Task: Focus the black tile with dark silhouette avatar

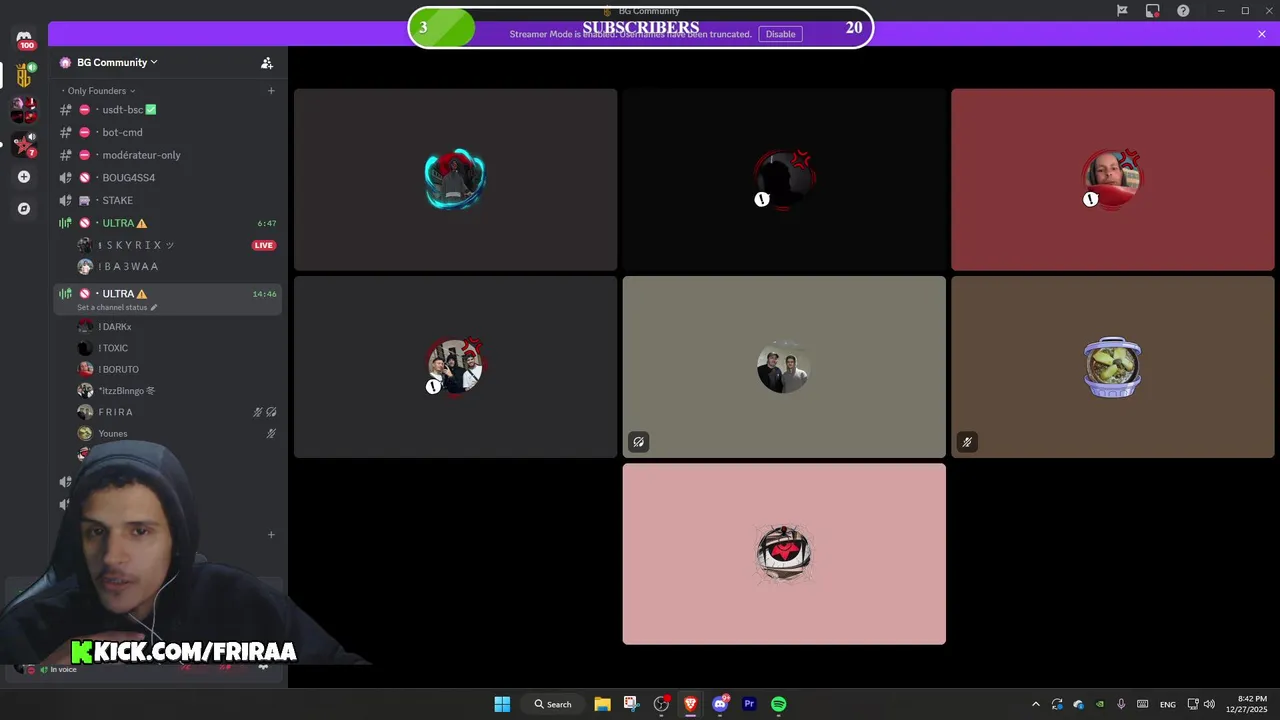Action: pos(784,179)
